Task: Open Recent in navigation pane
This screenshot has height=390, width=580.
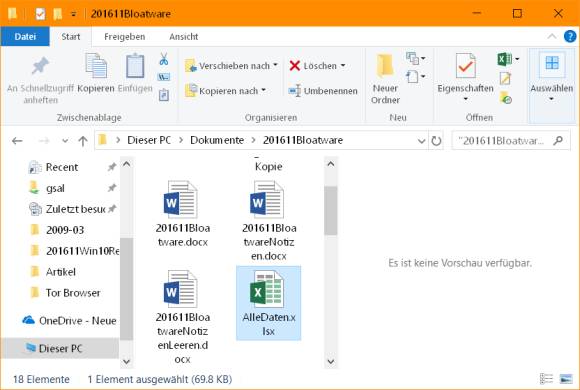Action: [x=62, y=167]
